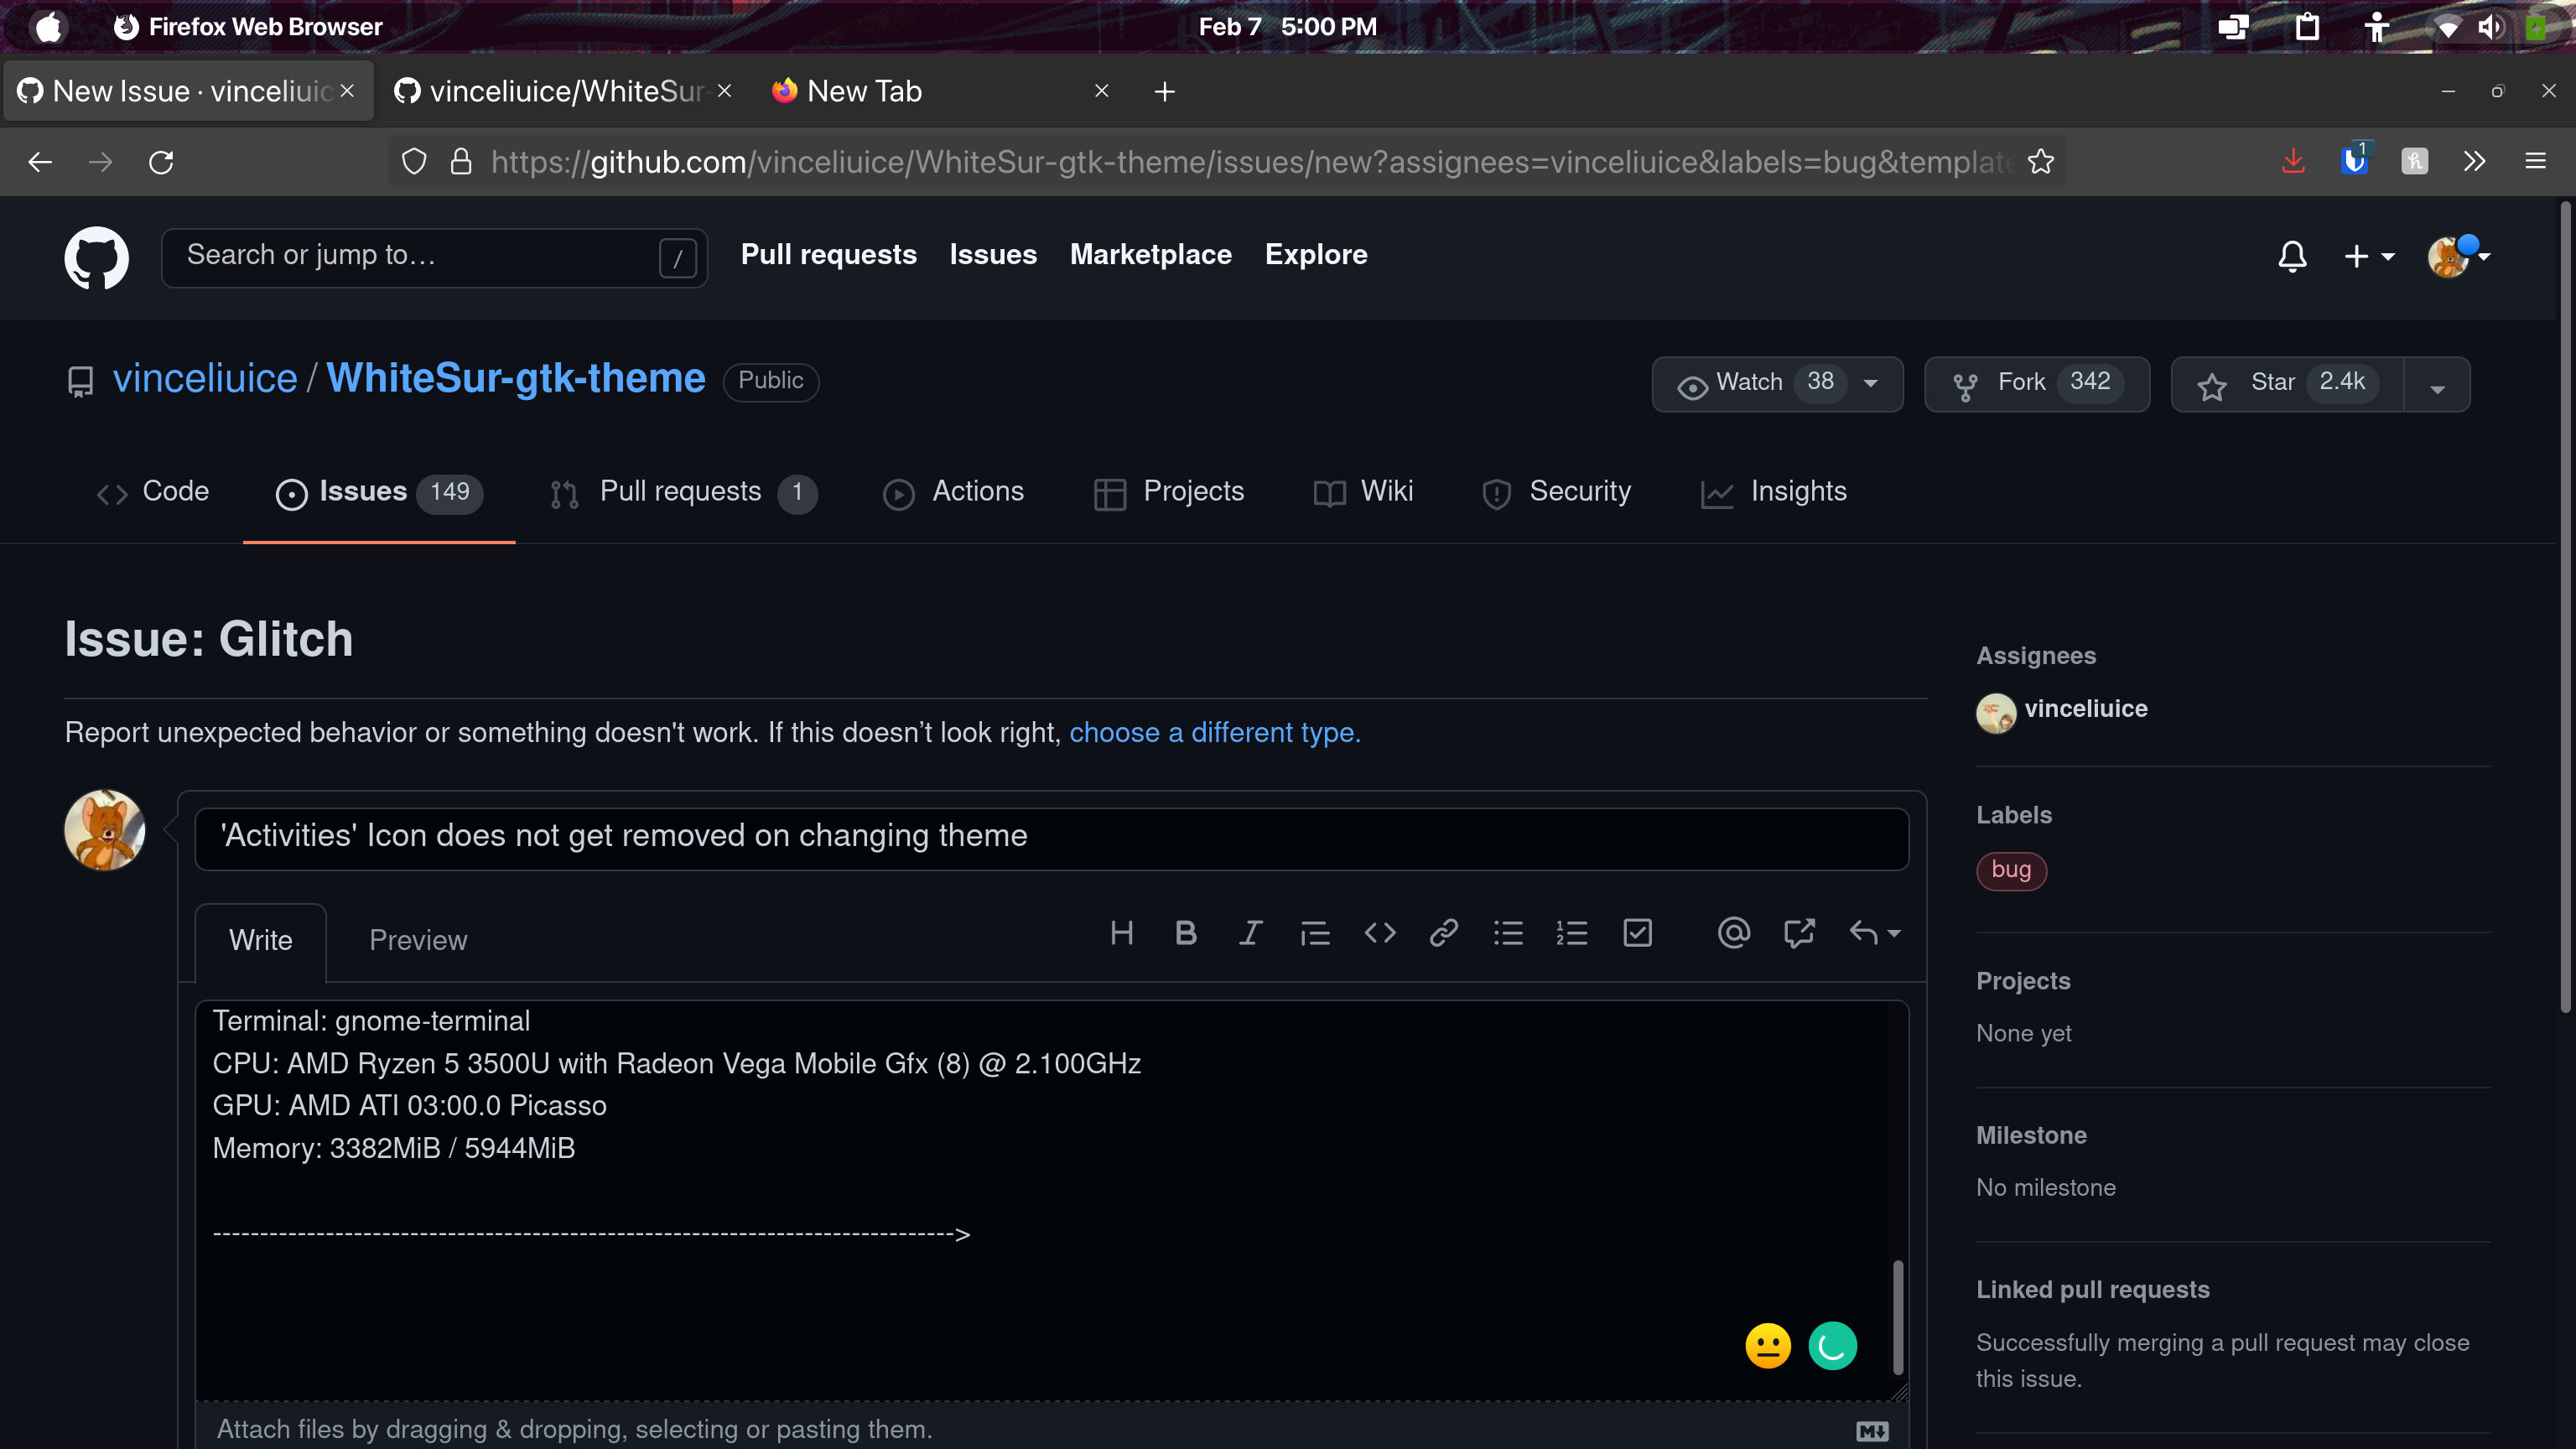Open the create new plus dropdown
Image resolution: width=2576 pixels, height=1449 pixels.
[2369, 257]
